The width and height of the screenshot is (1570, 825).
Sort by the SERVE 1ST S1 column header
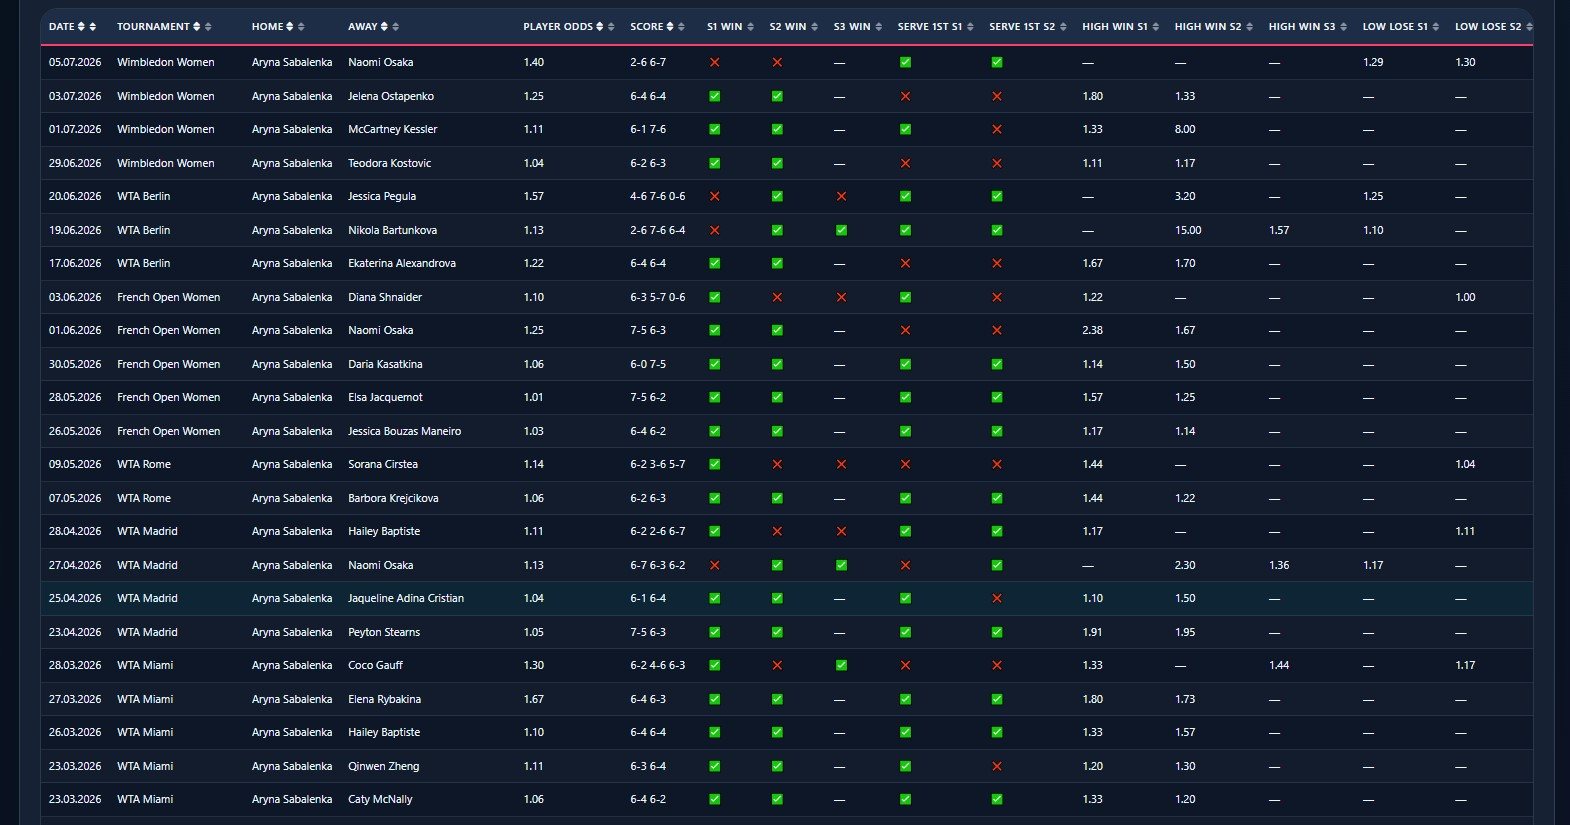[x=935, y=27]
